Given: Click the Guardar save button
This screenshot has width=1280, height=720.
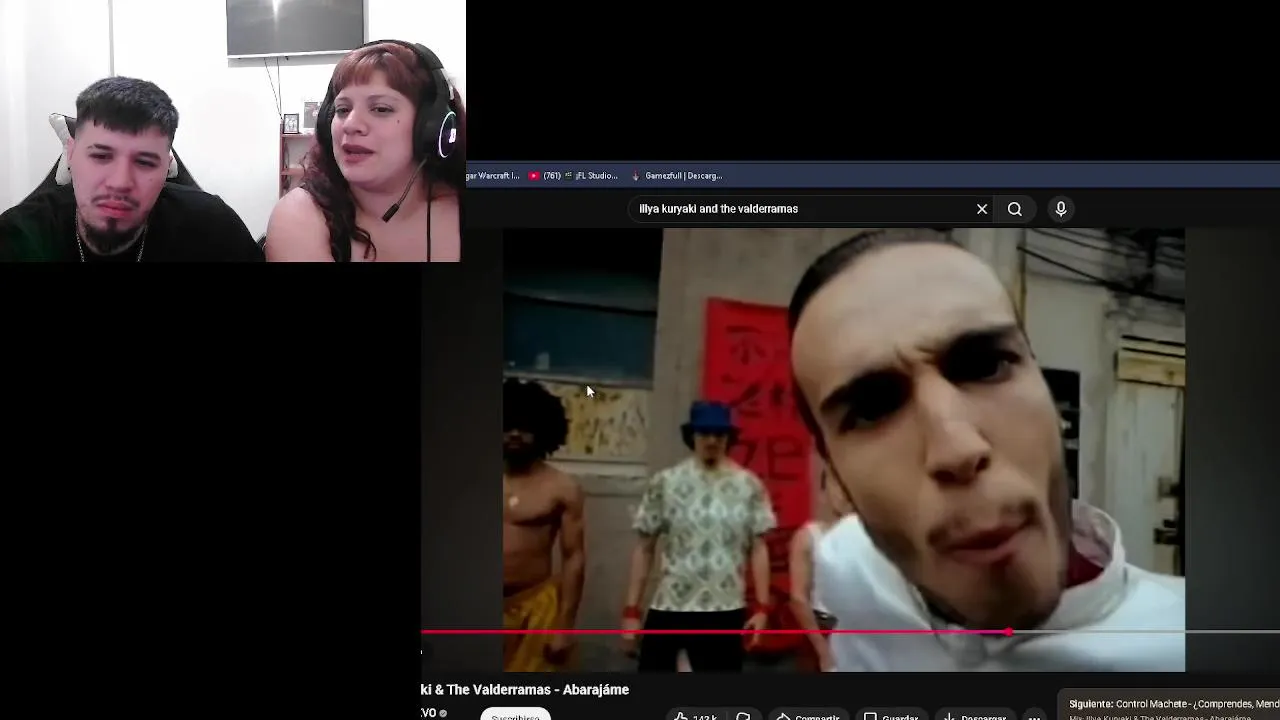Looking at the screenshot, I should click(x=890, y=716).
